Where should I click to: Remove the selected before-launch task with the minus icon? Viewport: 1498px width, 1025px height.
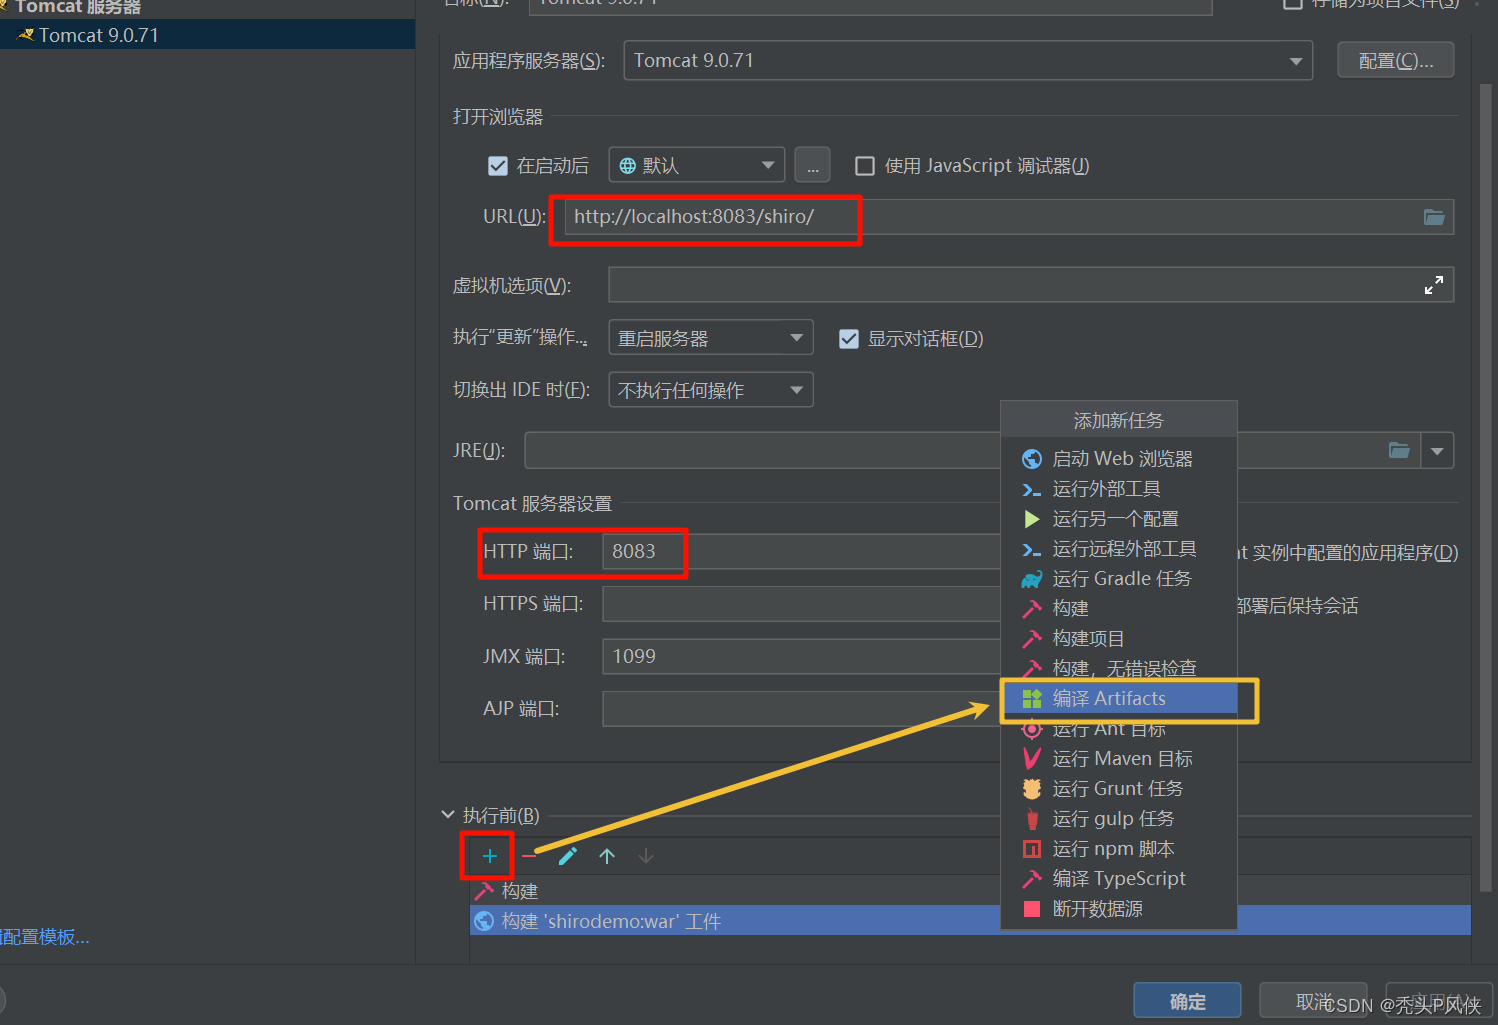pos(529,856)
